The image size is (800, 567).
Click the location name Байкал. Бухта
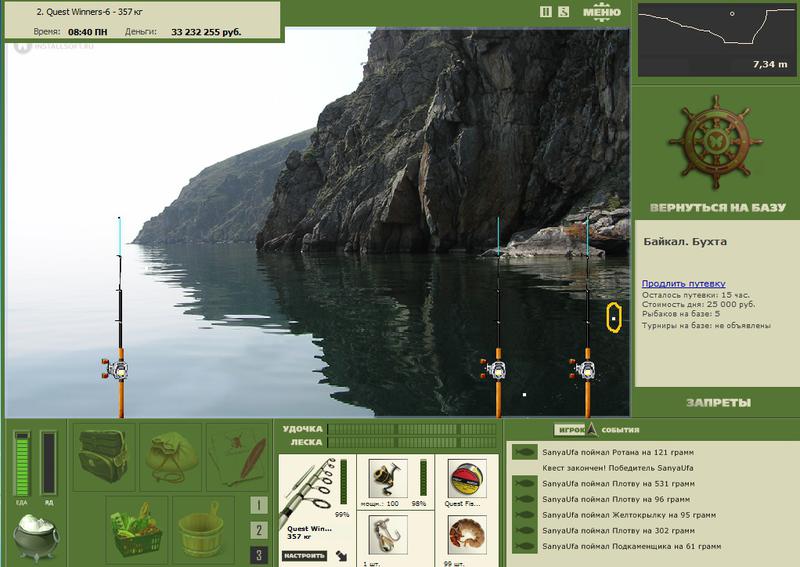tap(685, 242)
